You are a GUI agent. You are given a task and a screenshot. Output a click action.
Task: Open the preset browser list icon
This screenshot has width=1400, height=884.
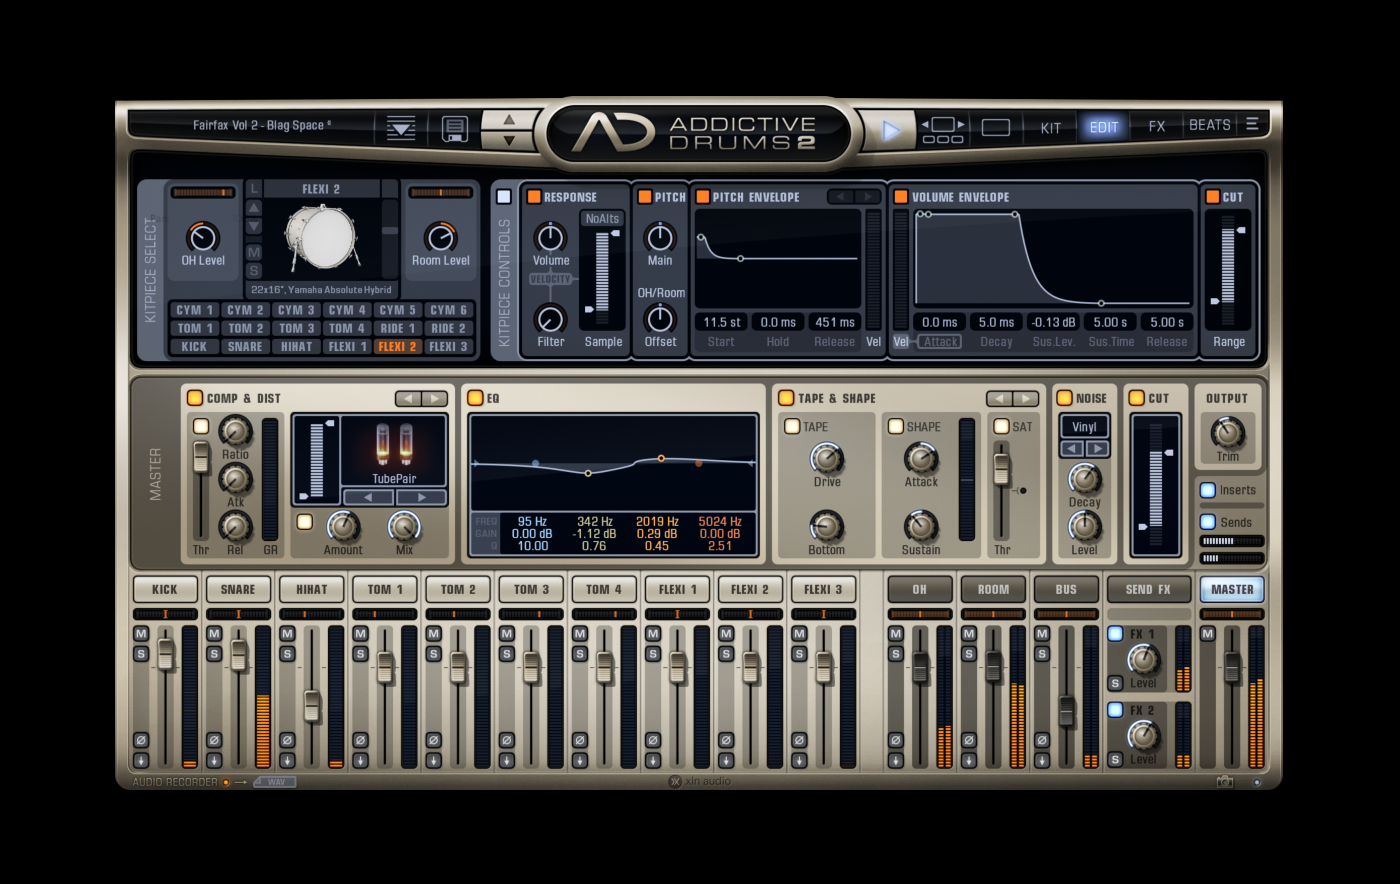(x=401, y=128)
